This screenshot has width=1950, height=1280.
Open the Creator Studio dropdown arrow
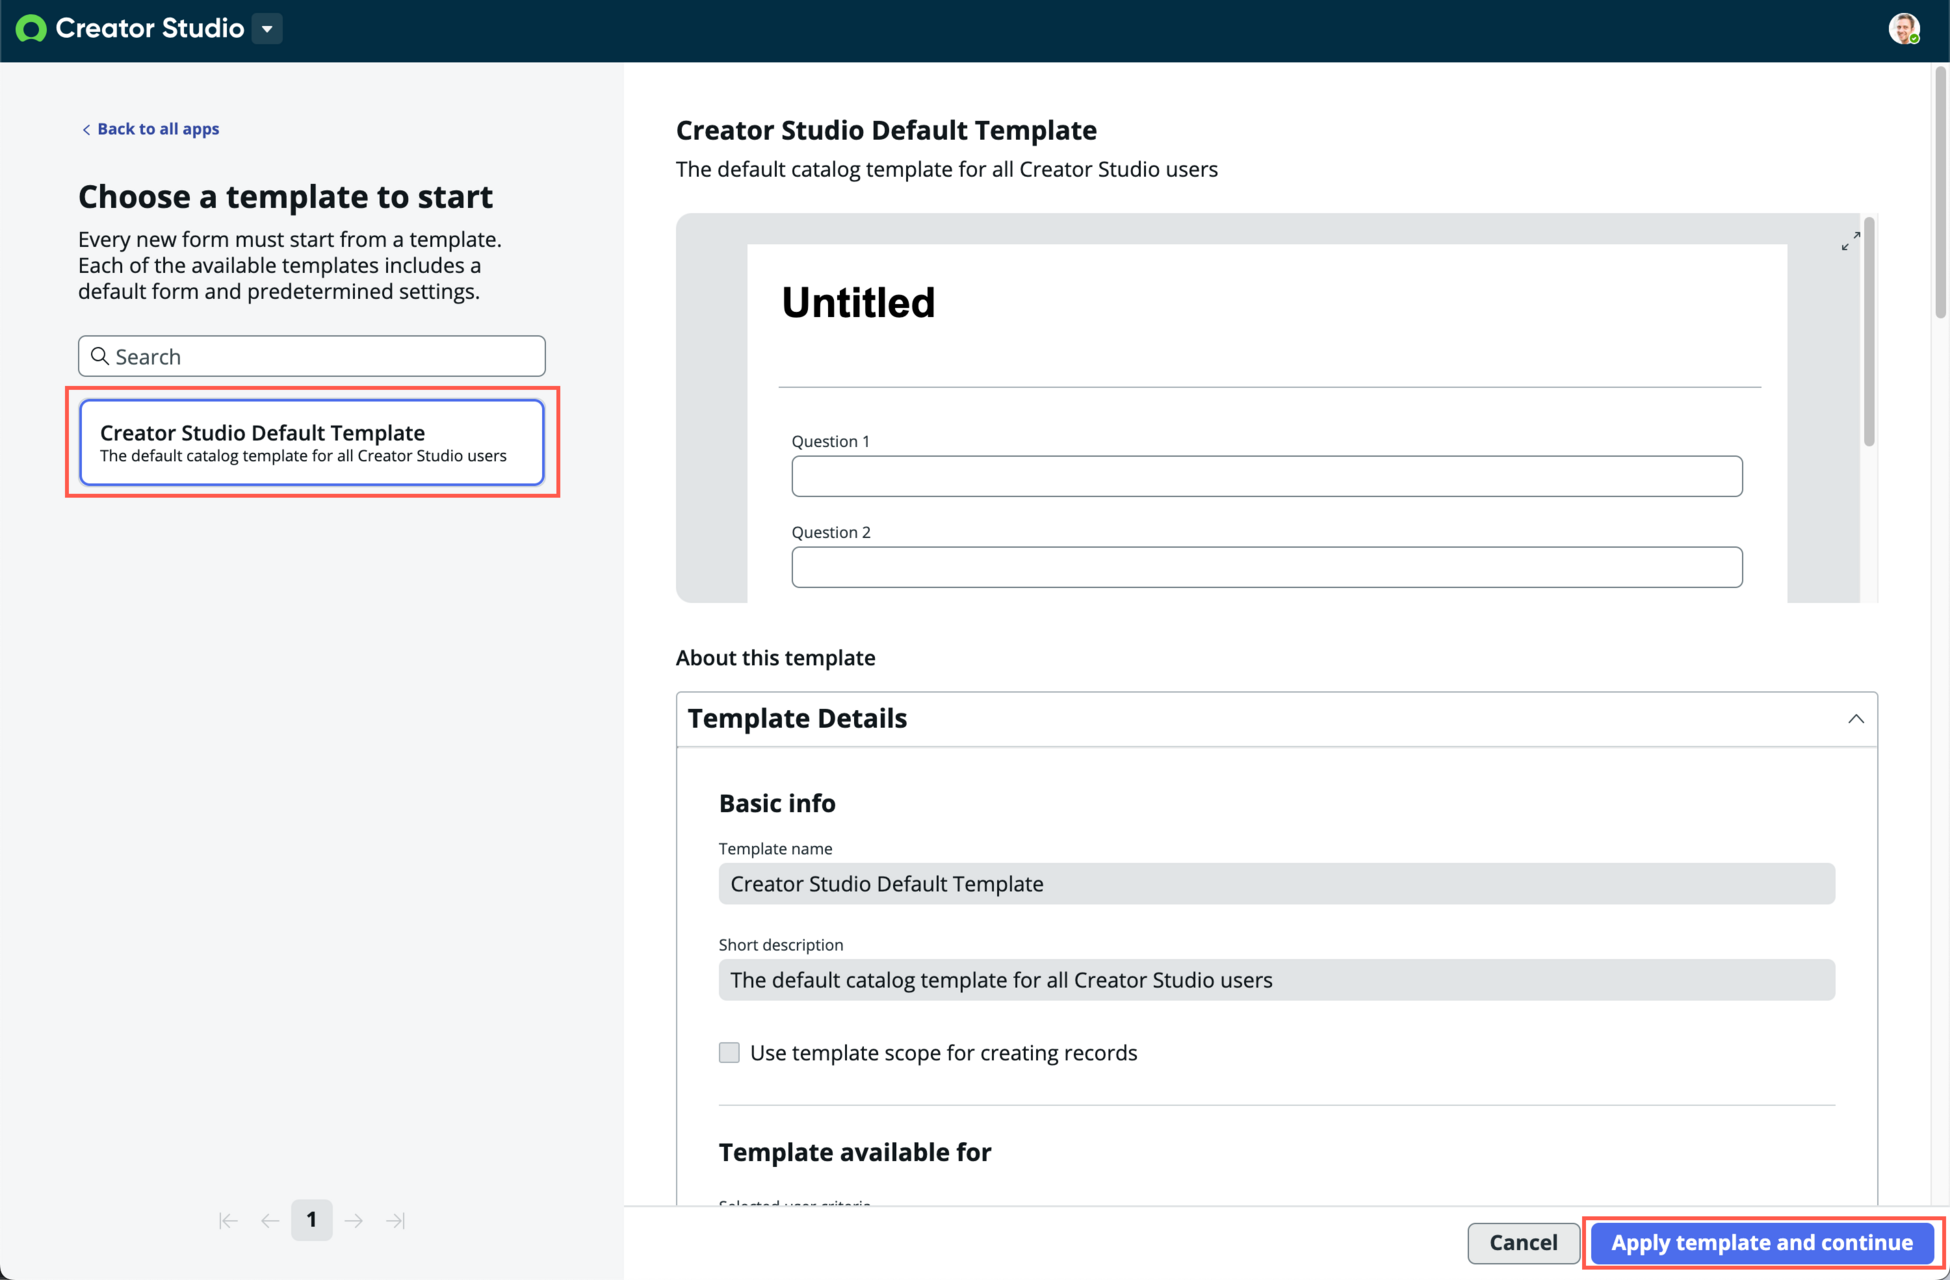[267, 29]
